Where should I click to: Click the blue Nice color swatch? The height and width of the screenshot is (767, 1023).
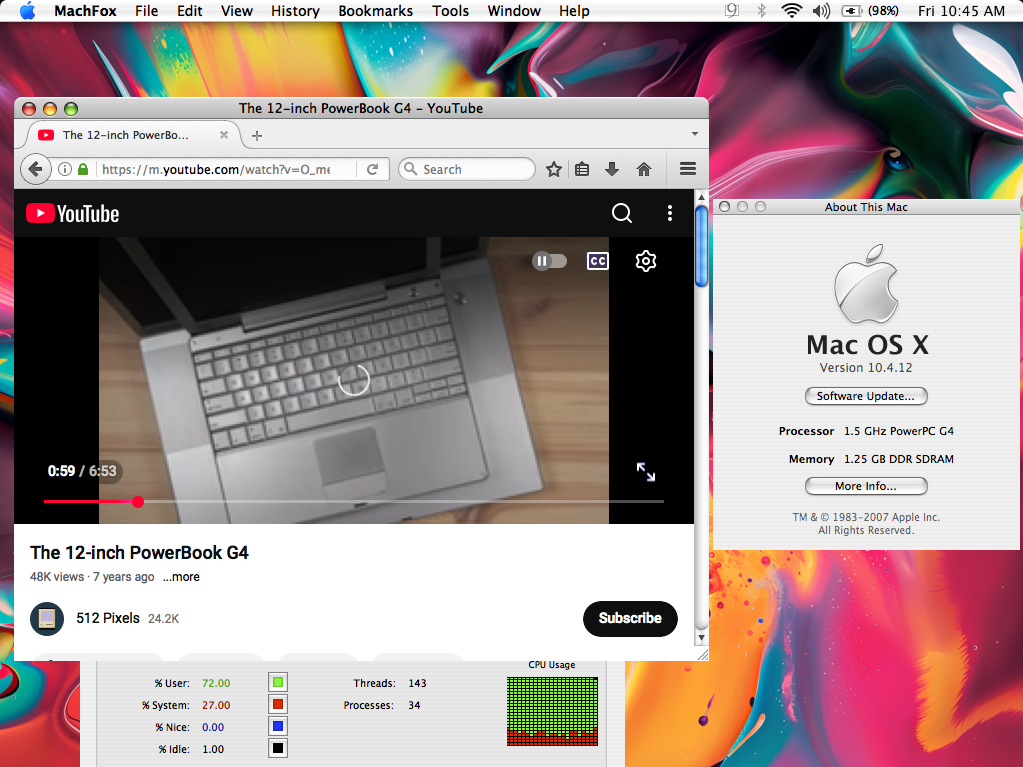point(278,726)
